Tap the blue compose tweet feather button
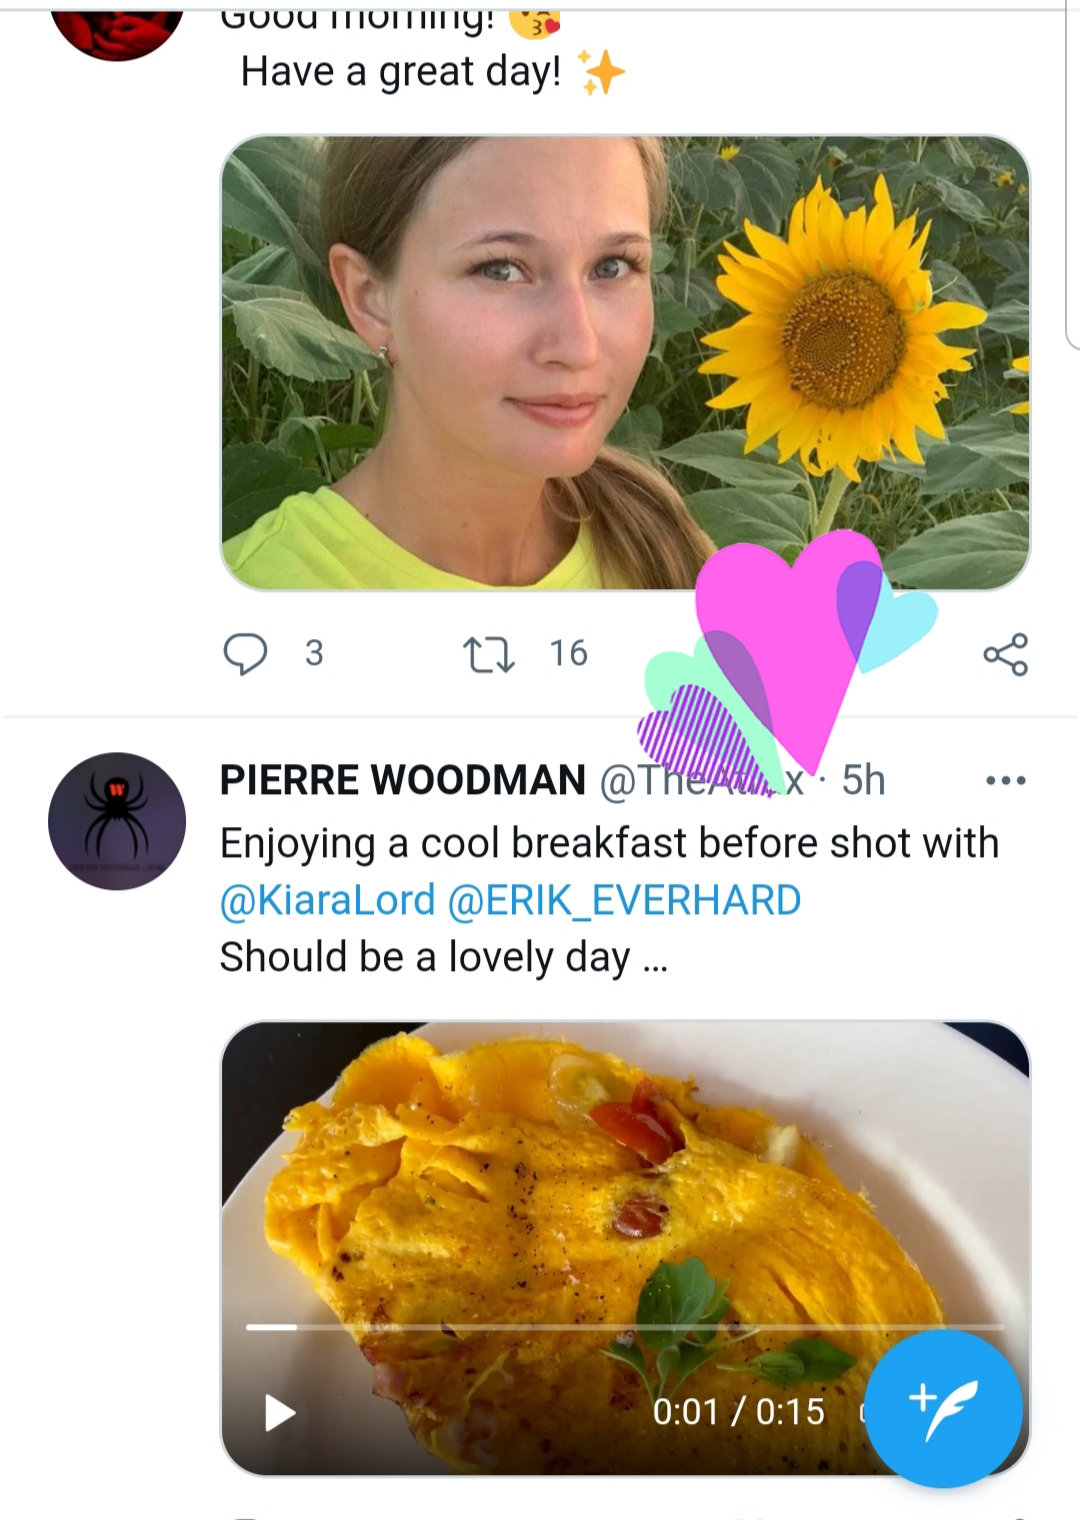This screenshot has height=1520, width=1080. pos(943,1408)
